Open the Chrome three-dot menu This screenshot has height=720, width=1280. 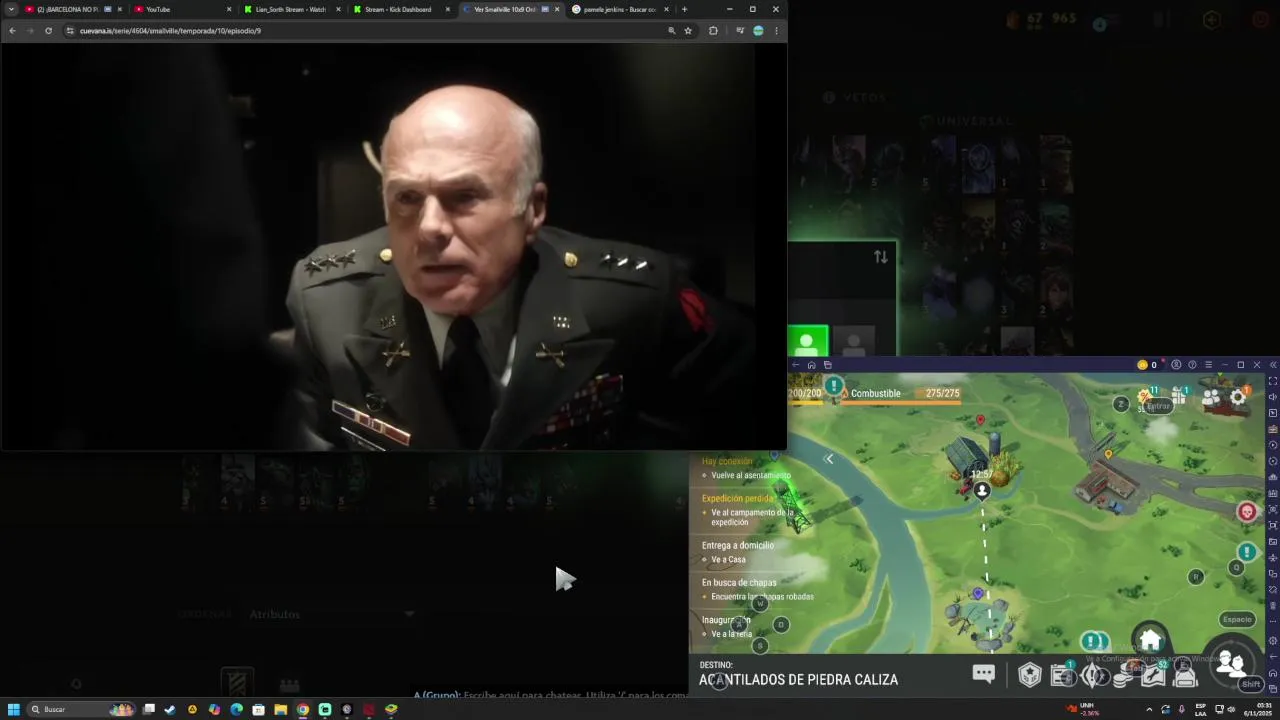tap(776, 31)
